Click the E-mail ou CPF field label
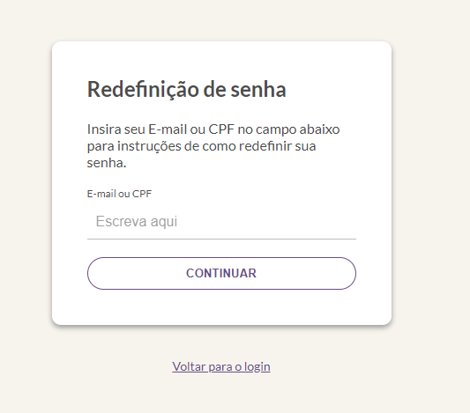 (119, 194)
